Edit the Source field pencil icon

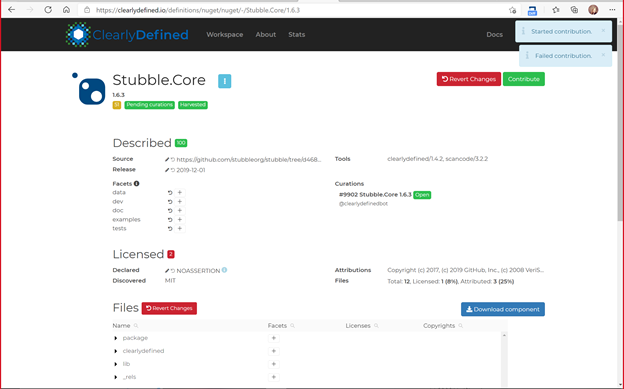[167, 160]
